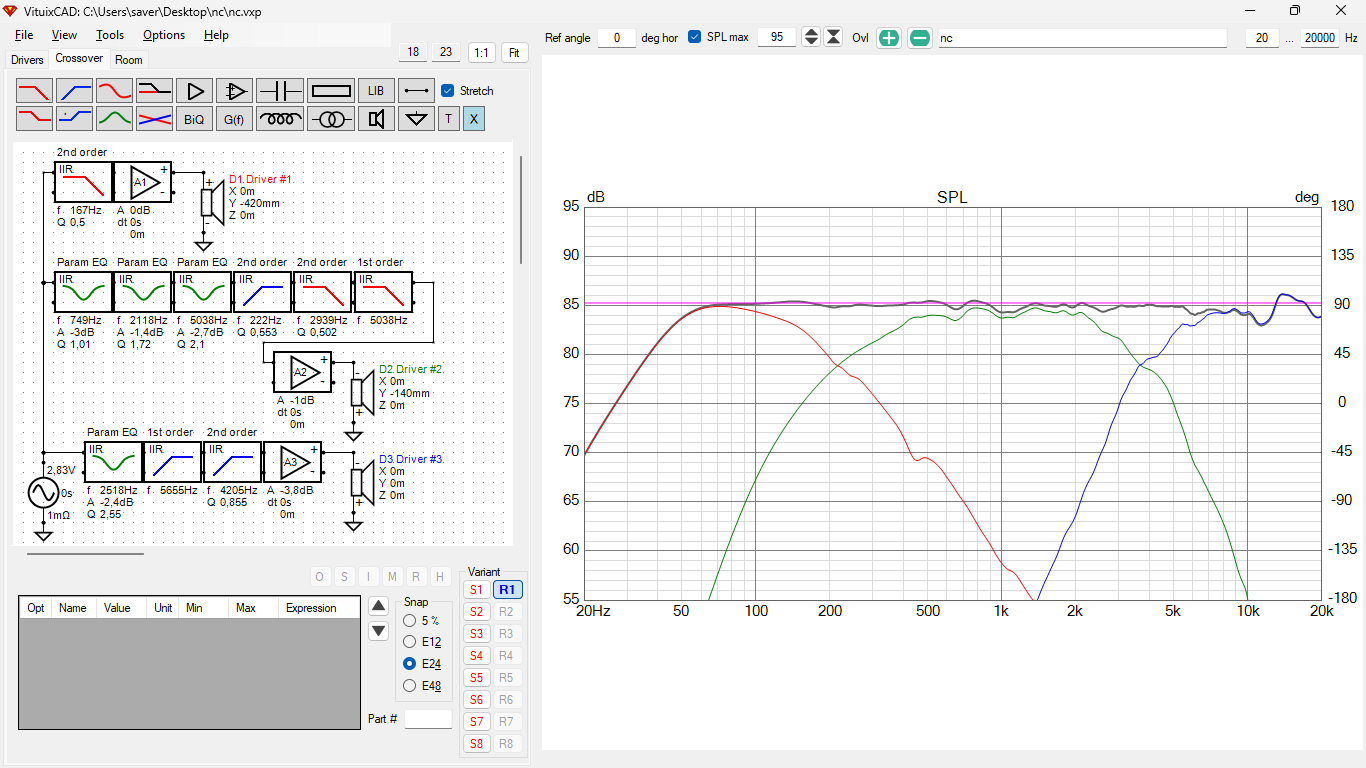The height and width of the screenshot is (768, 1366).
Task: Insert red and black line-merge filter block
Action: [x=155, y=91]
